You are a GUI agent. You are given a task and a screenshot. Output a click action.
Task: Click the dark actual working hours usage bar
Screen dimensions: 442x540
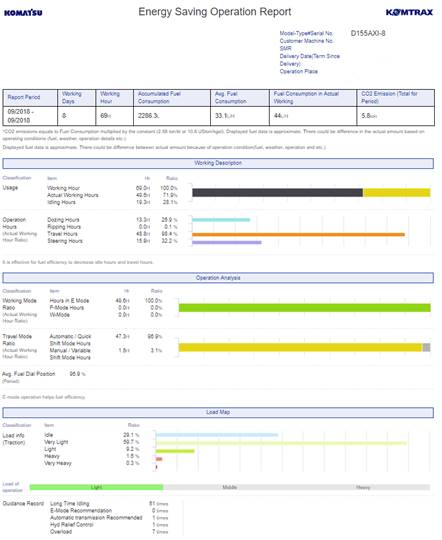click(277, 193)
